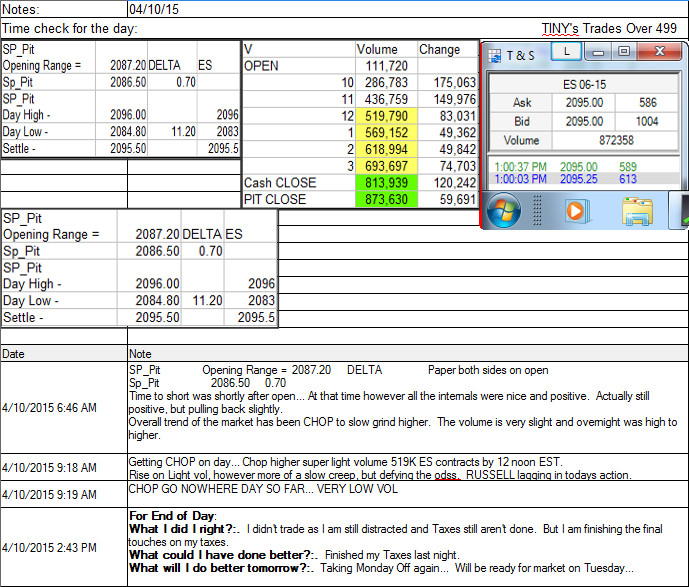The width and height of the screenshot is (689, 587).
Task: Select change cell 83,031
Action: click(x=447, y=116)
